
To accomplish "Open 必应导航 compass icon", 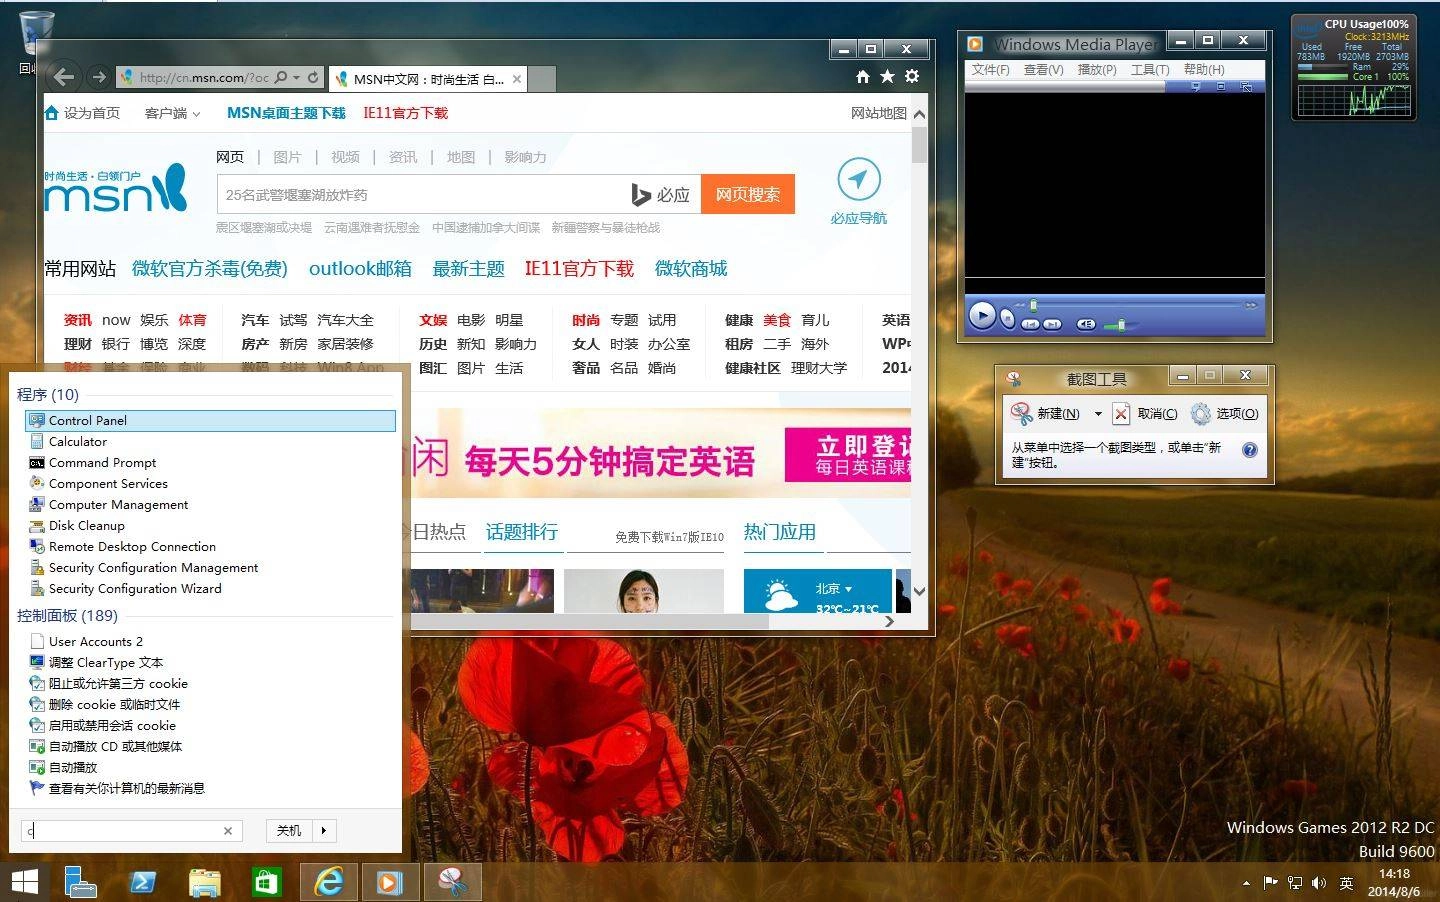I will pos(858,180).
